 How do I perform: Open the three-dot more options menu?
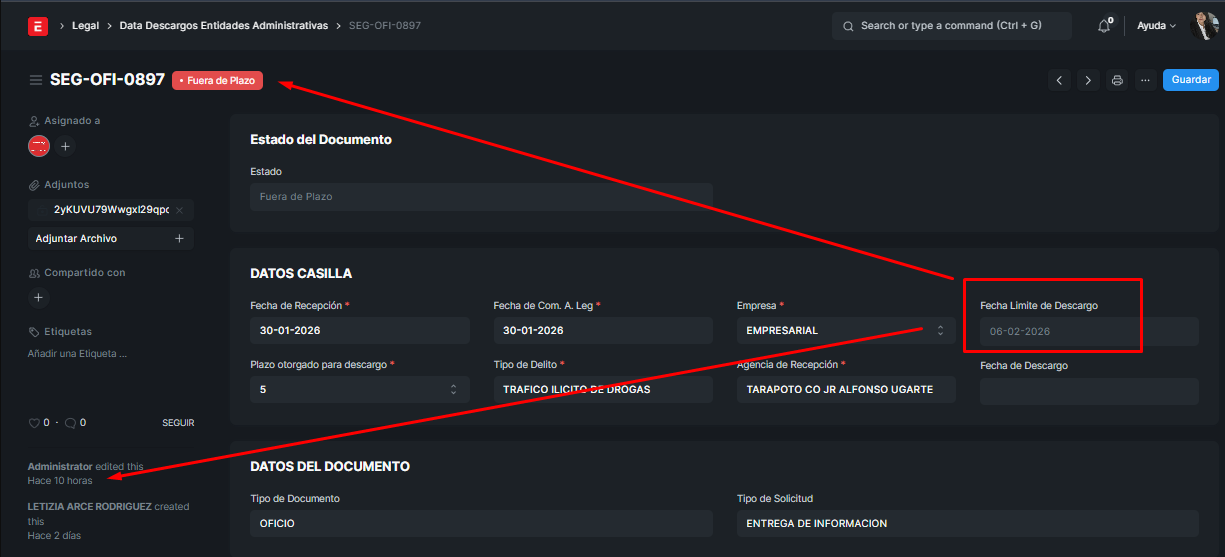coord(1145,80)
